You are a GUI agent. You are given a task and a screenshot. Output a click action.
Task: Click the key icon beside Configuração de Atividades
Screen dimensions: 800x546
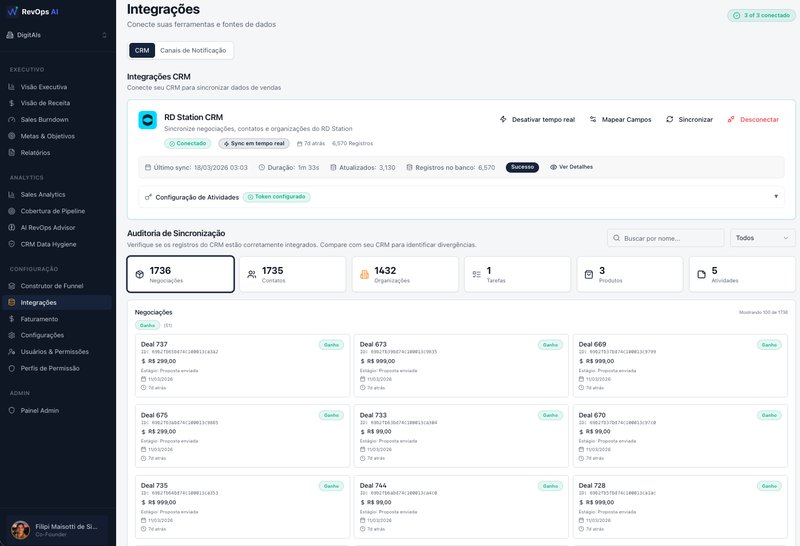[x=148, y=197]
